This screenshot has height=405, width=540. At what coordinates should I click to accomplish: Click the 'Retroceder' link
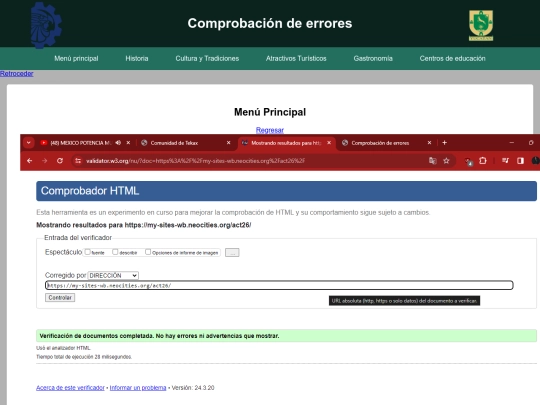point(17,73)
